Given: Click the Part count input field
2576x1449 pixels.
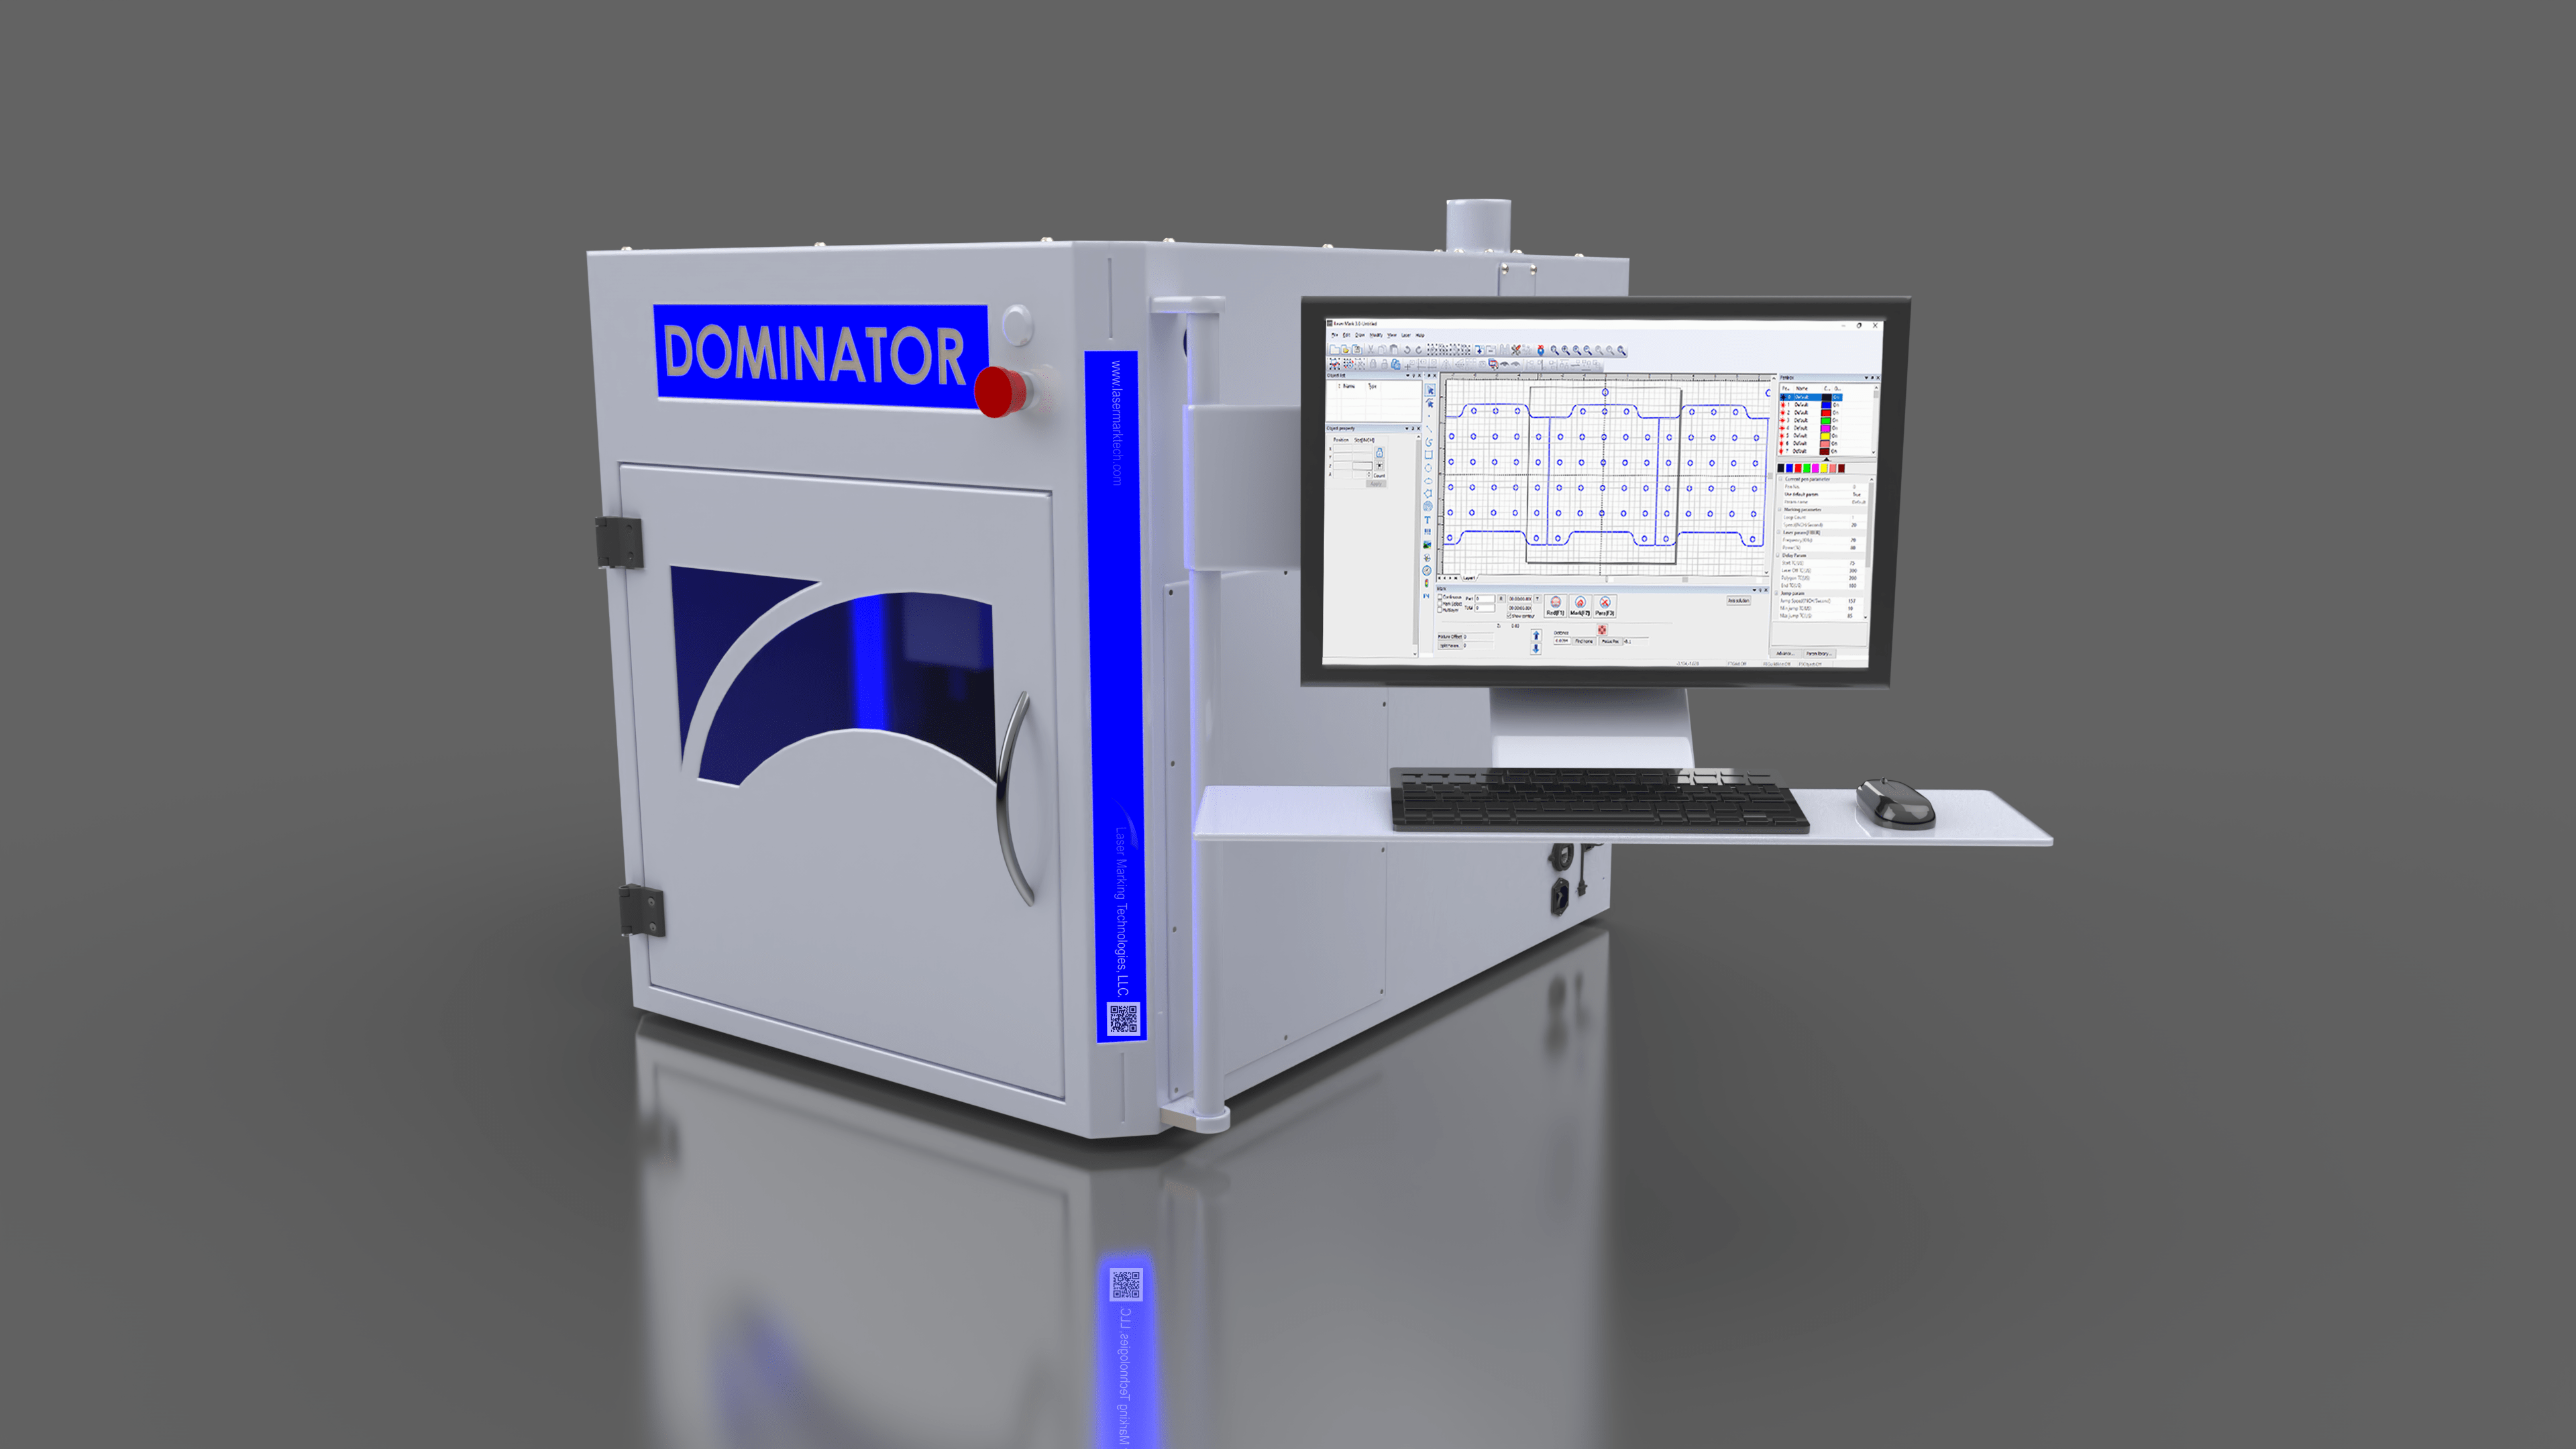Looking at the screenshot, I should [x=1485, y=599].
